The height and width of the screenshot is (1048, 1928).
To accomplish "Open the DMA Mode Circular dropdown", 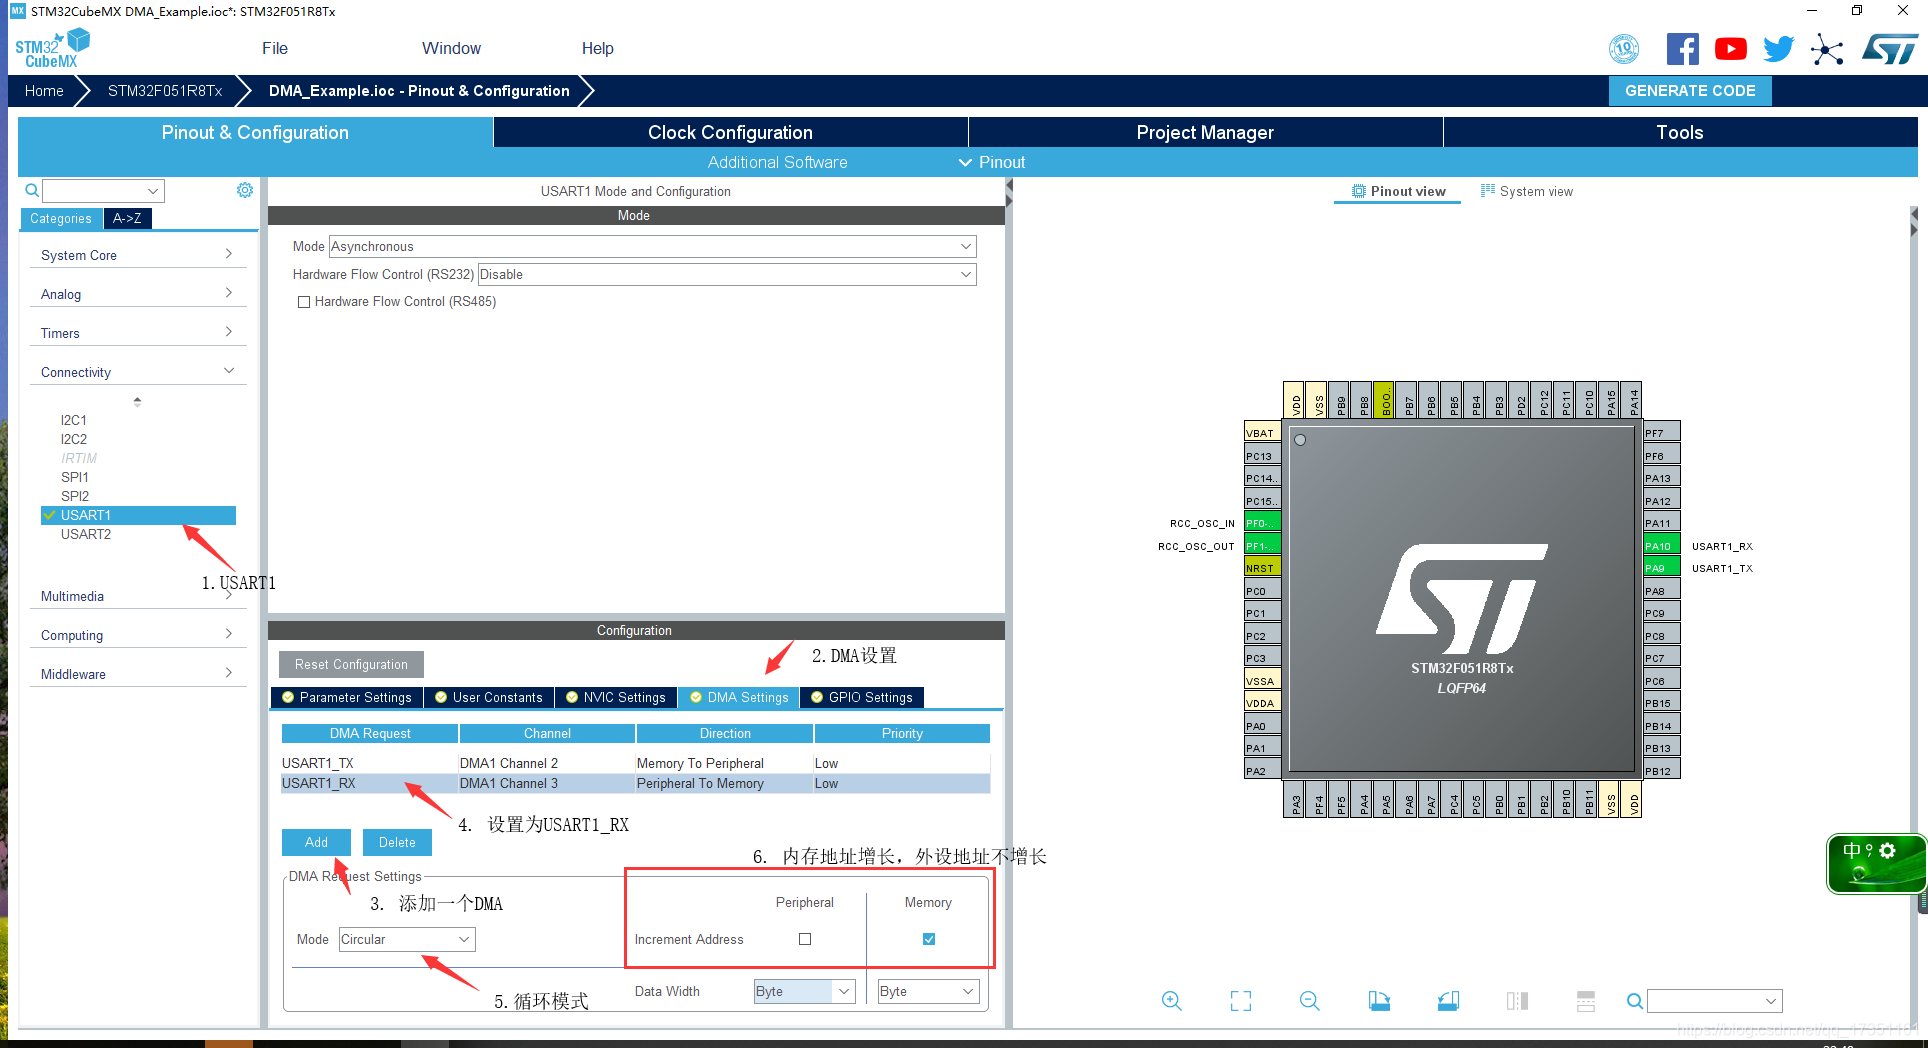I will pos(407,939).
